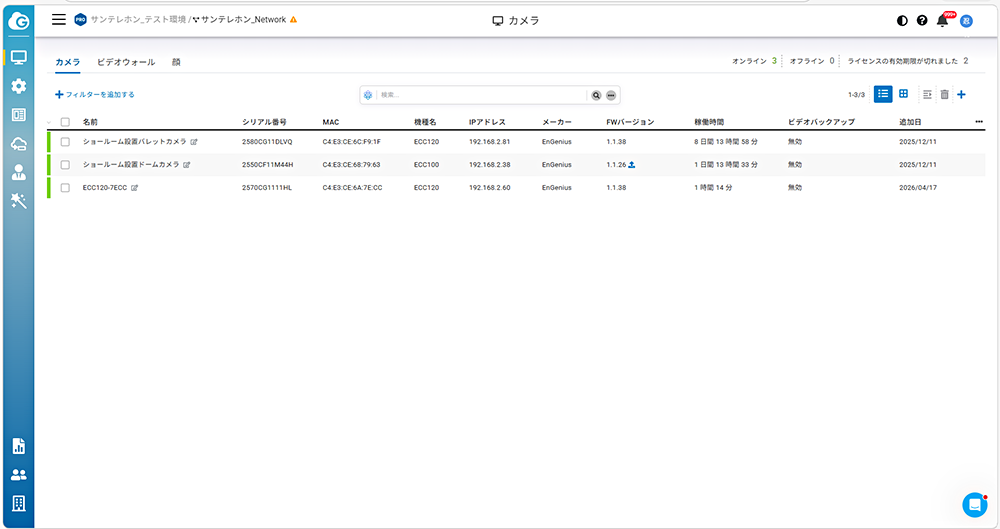Select the ビデオウォール tab
The width and height of the screenshot is (1000, 529).
126,62
